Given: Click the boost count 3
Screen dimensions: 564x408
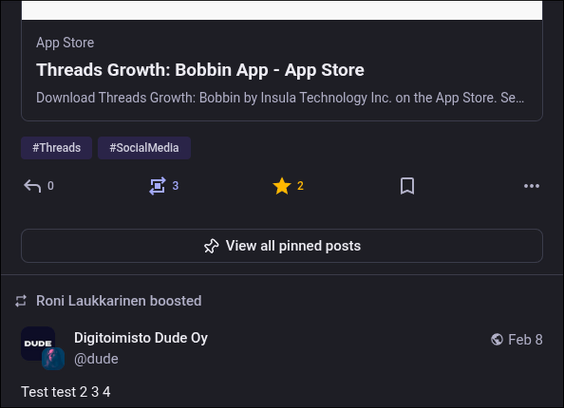Looking at the screenshot, I should click(175, 186).
